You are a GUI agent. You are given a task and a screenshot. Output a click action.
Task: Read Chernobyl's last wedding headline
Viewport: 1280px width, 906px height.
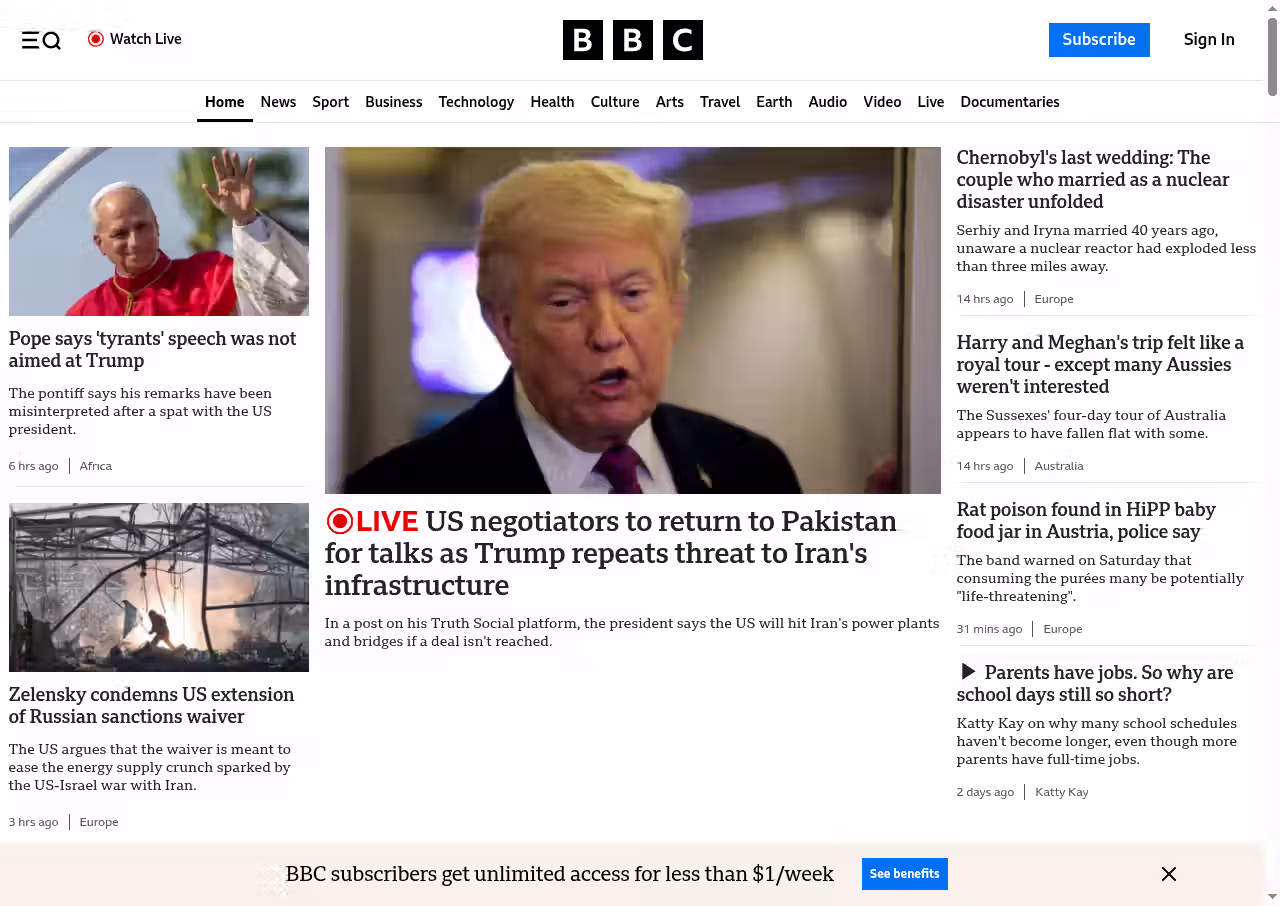1092,180
